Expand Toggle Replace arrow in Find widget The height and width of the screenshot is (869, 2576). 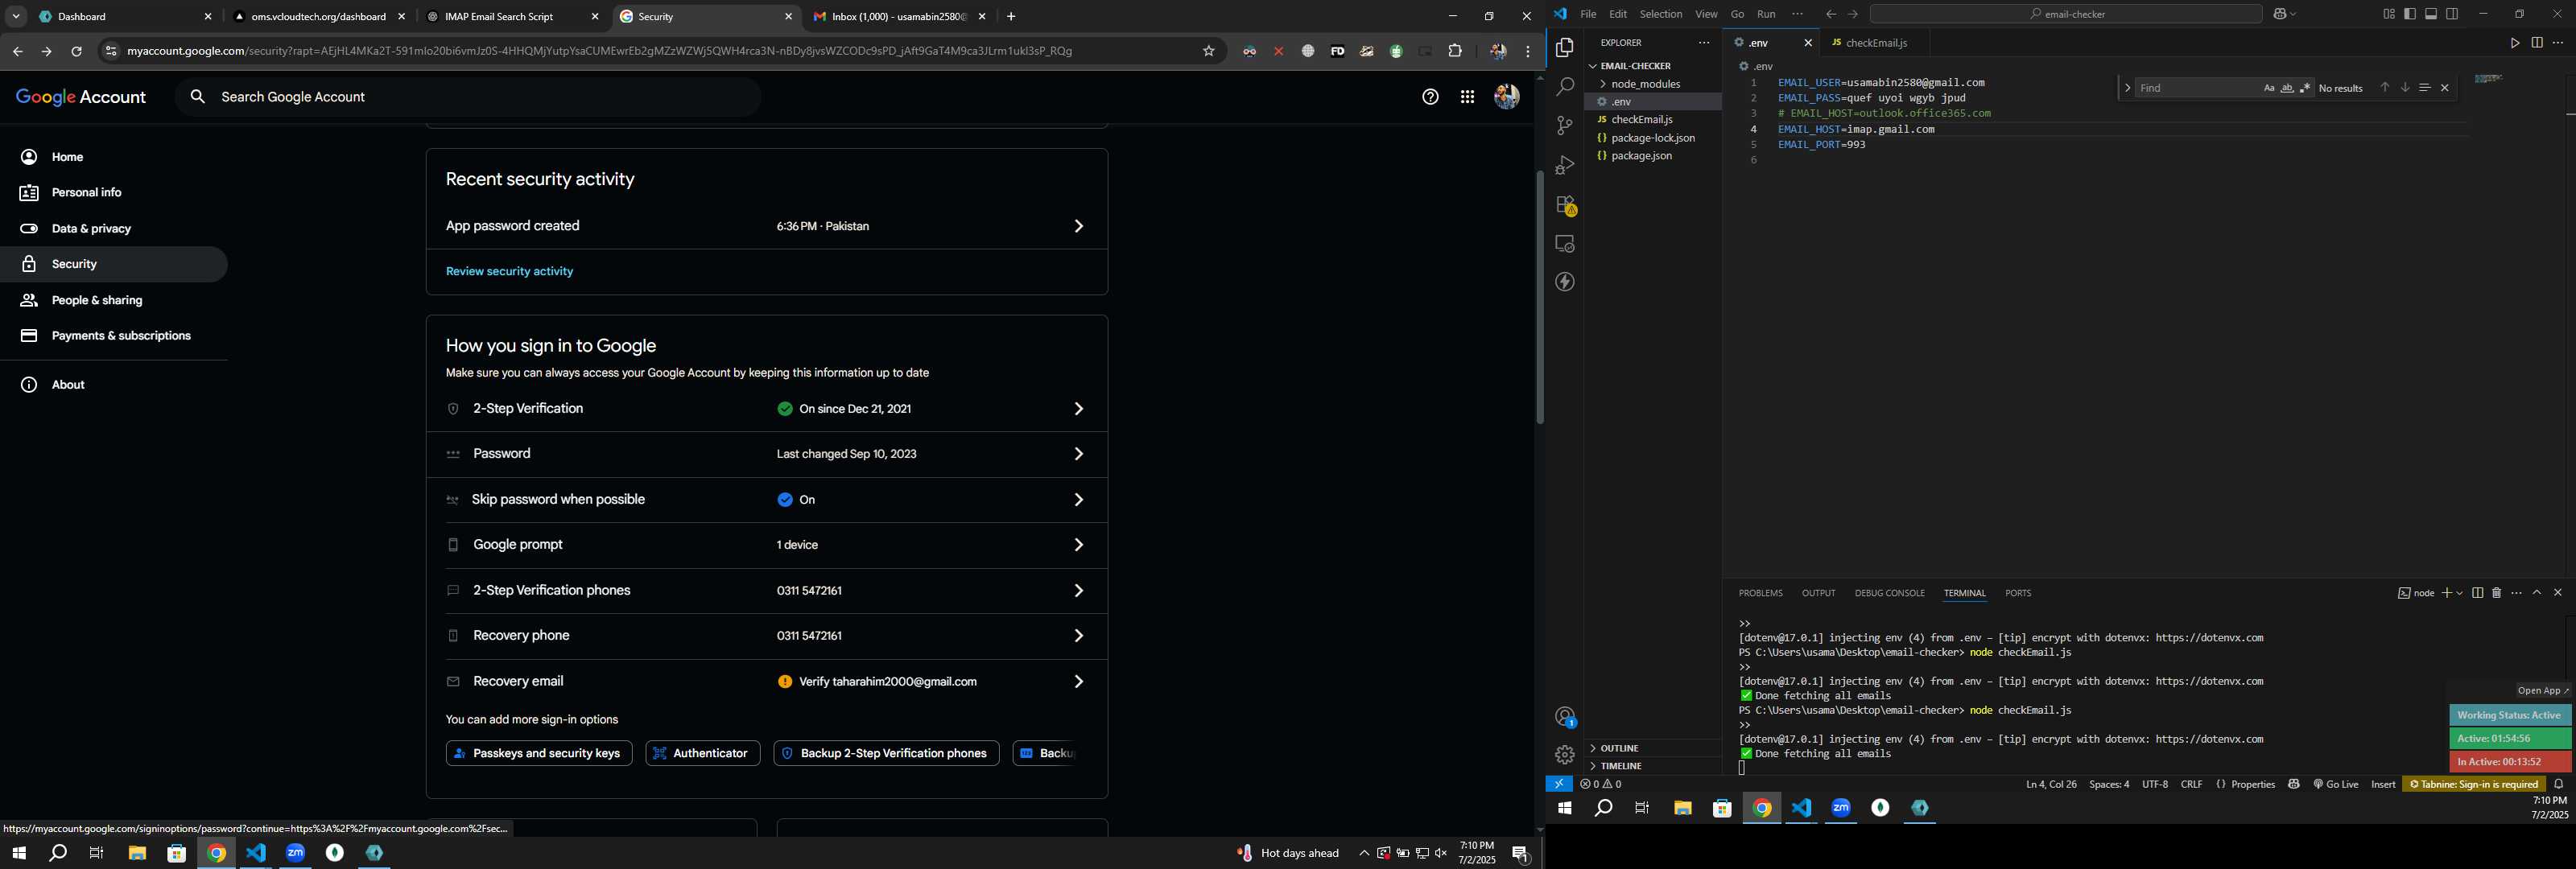coord(2127,88)
